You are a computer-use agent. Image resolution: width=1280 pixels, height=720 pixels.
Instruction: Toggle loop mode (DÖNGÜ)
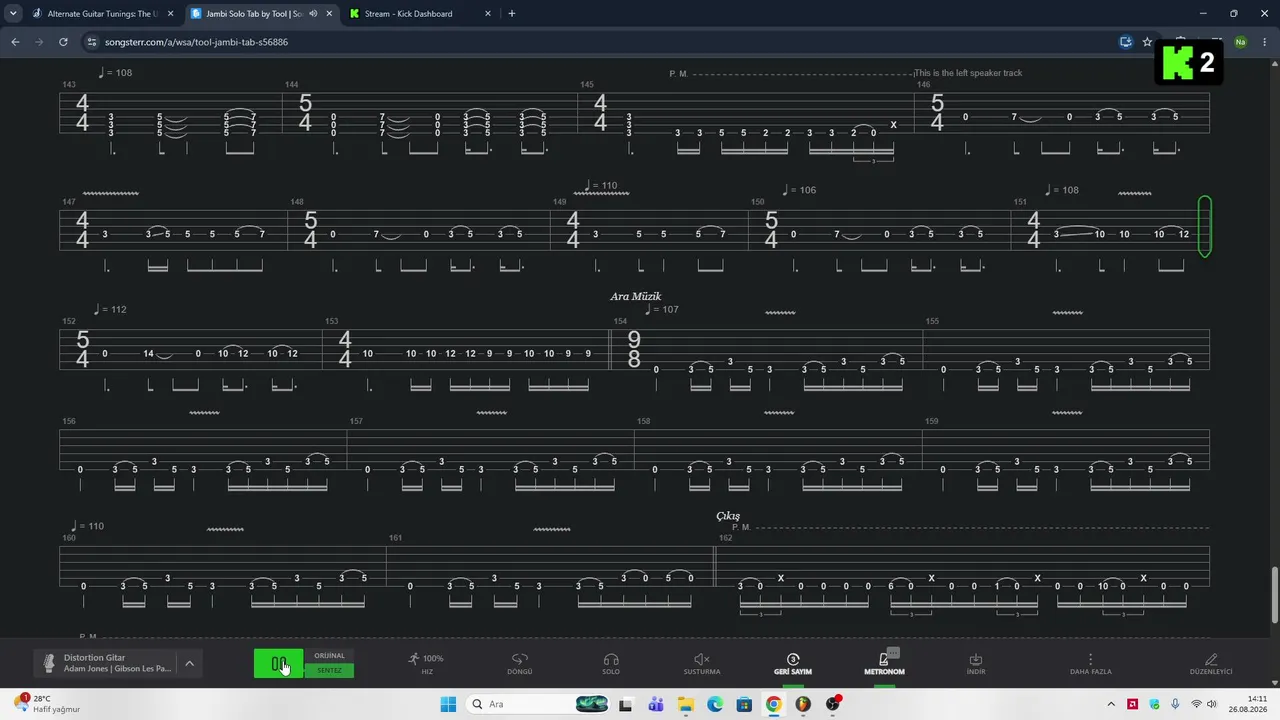520,664
